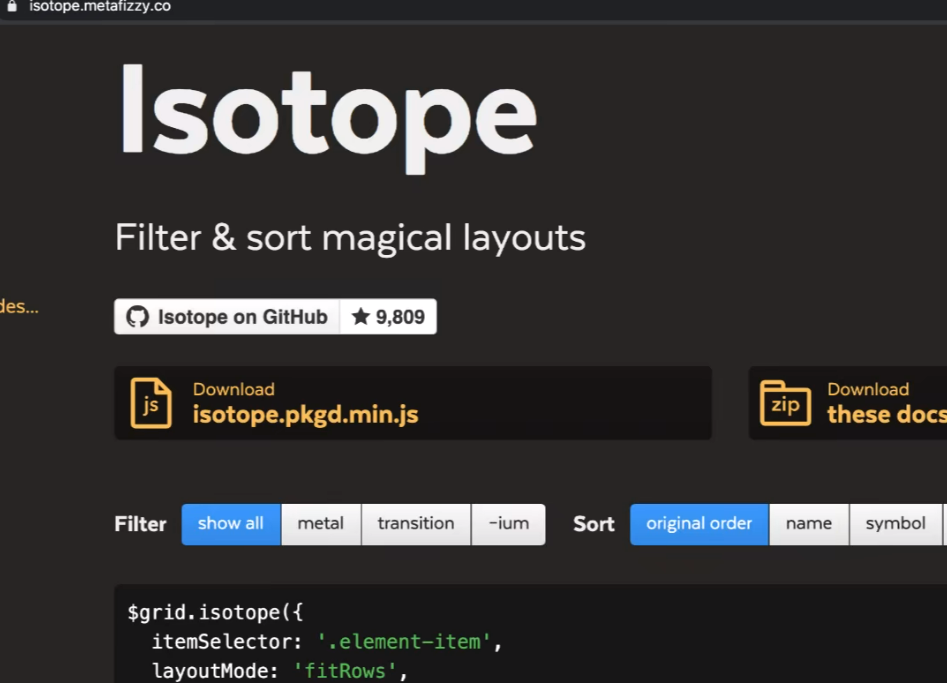The image size is (947, 683).
Task: Click the truncated 'des...' sidebar link
Action: [19, 306]
